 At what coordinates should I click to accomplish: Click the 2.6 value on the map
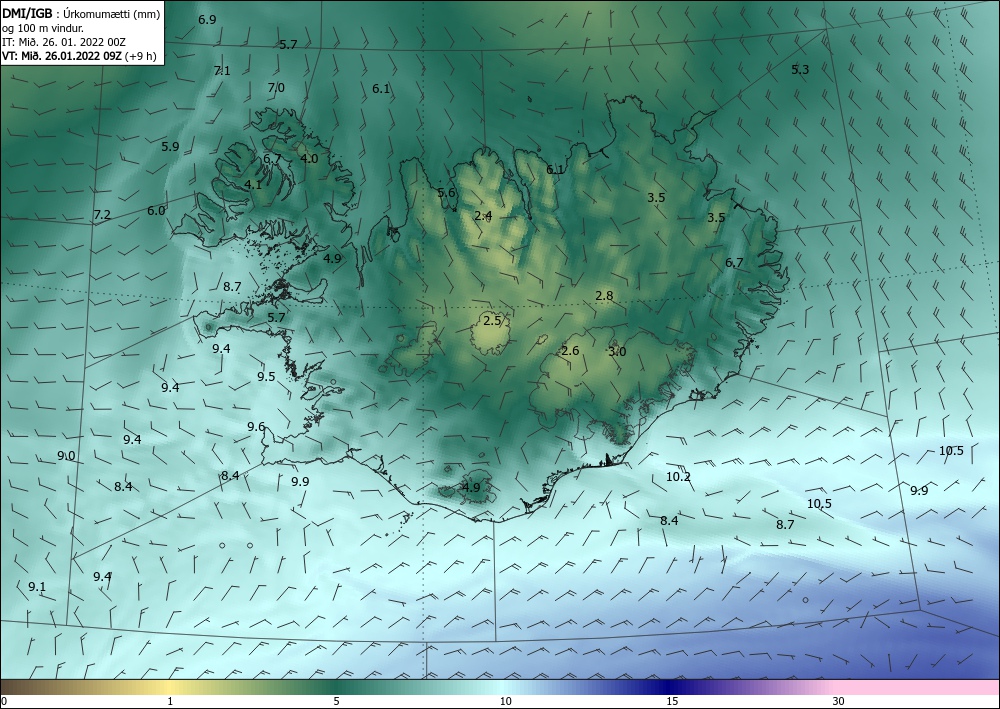(570, 351)
